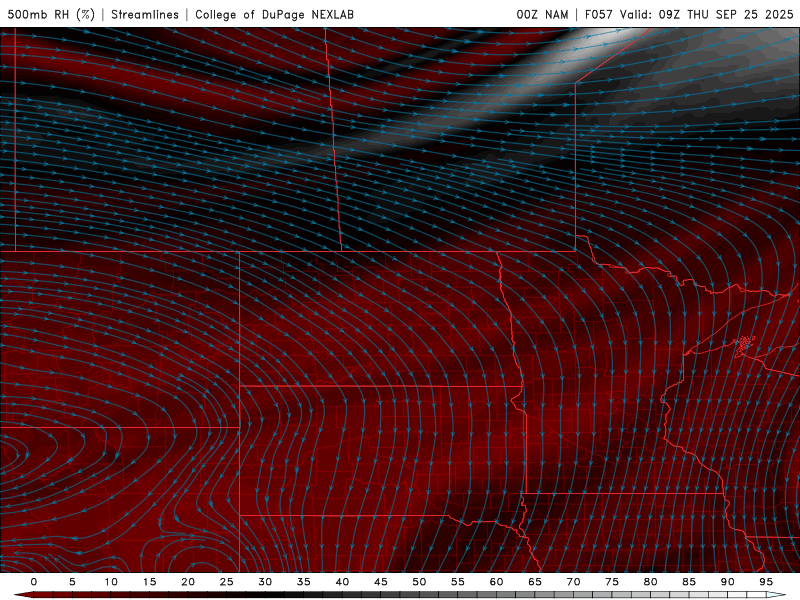Click the "500mb RH (%)" title text
The width and height of the screenshot is (800, 600).
click(51, 14)
